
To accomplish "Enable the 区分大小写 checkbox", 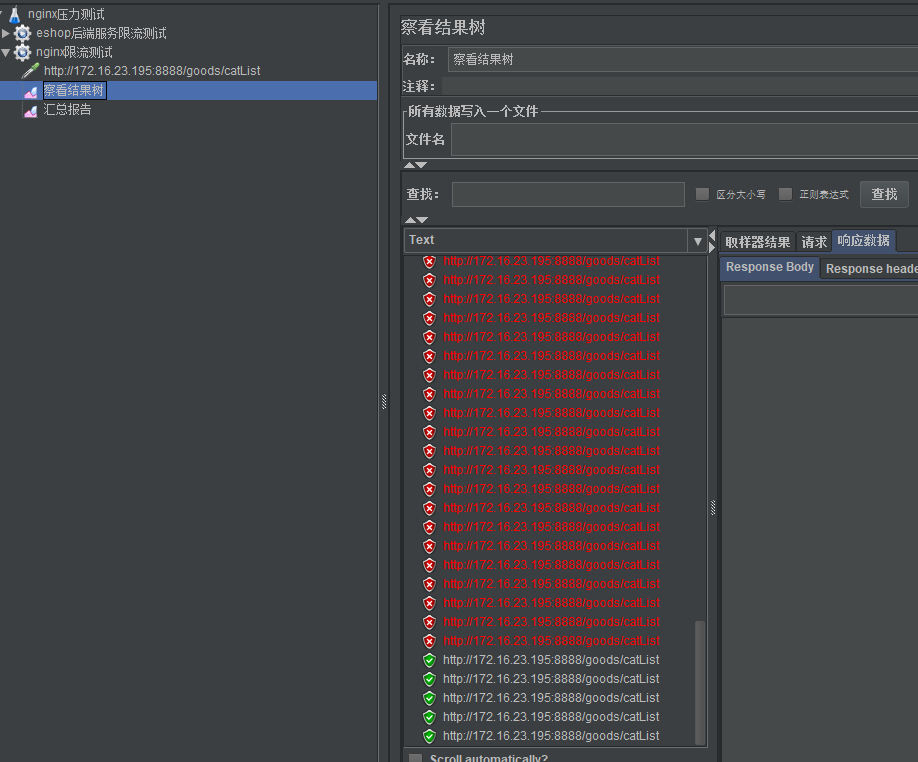I will click(x=702, y=194).
